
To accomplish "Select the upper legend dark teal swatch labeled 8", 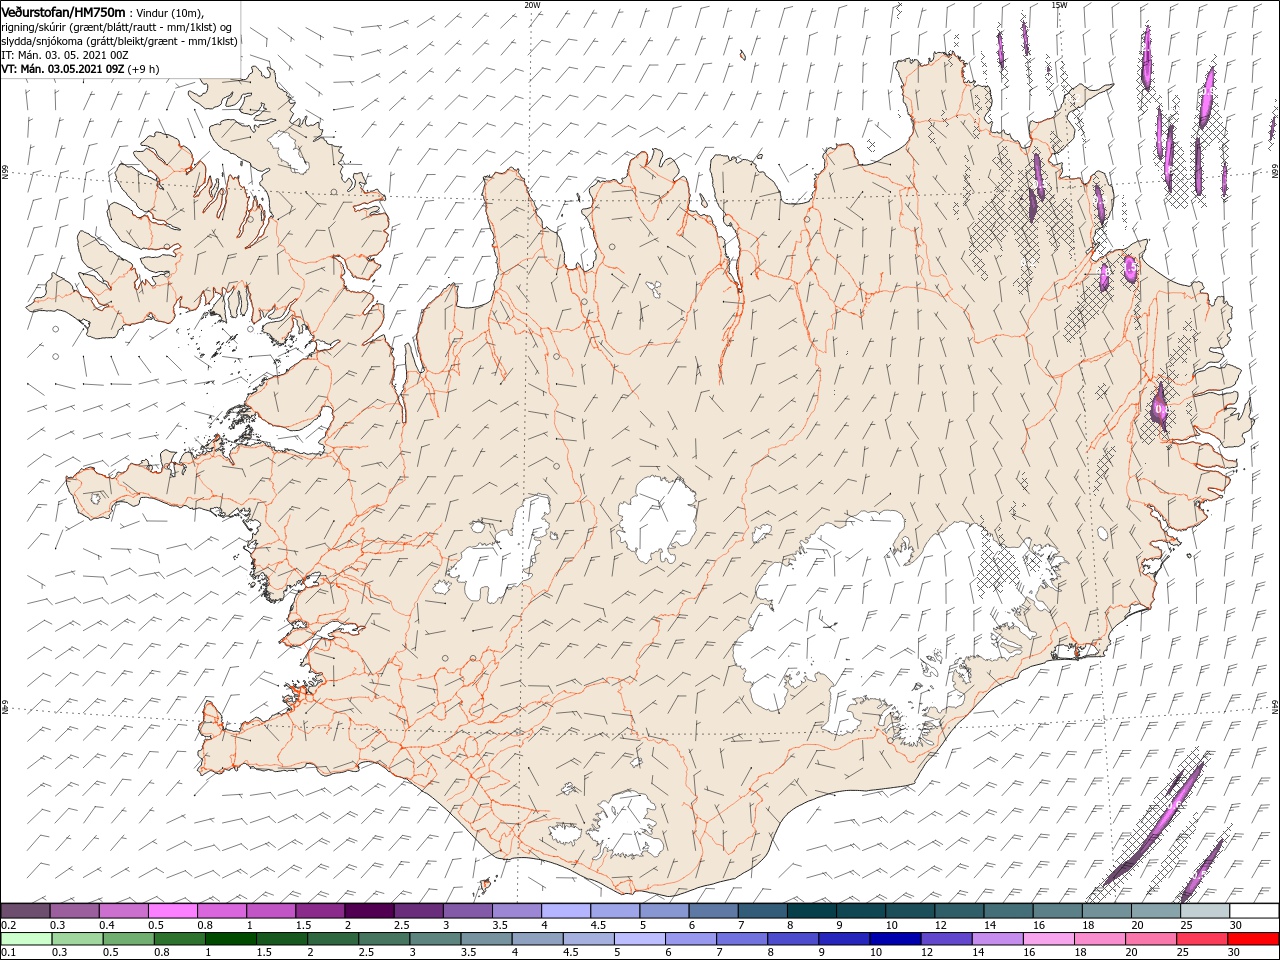I will coord(811,911).
